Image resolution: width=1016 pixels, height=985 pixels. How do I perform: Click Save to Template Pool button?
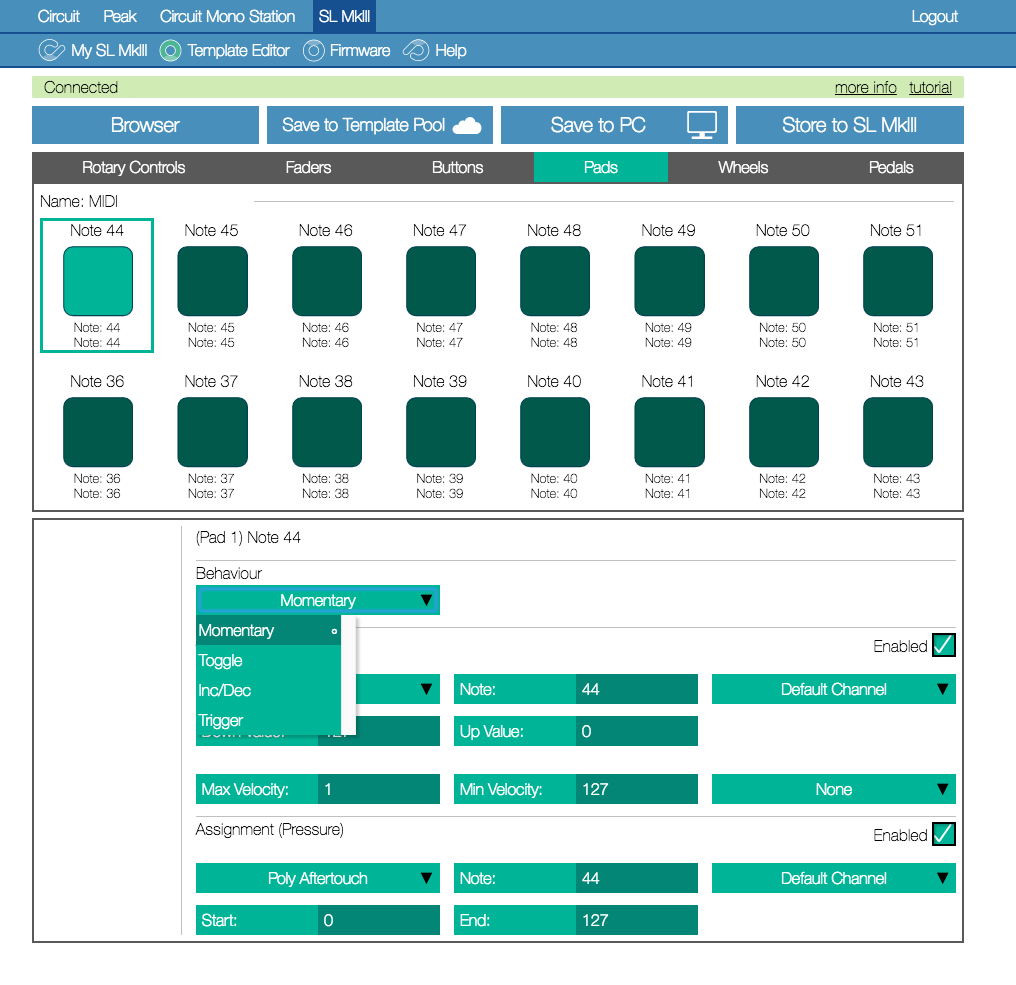380,125
